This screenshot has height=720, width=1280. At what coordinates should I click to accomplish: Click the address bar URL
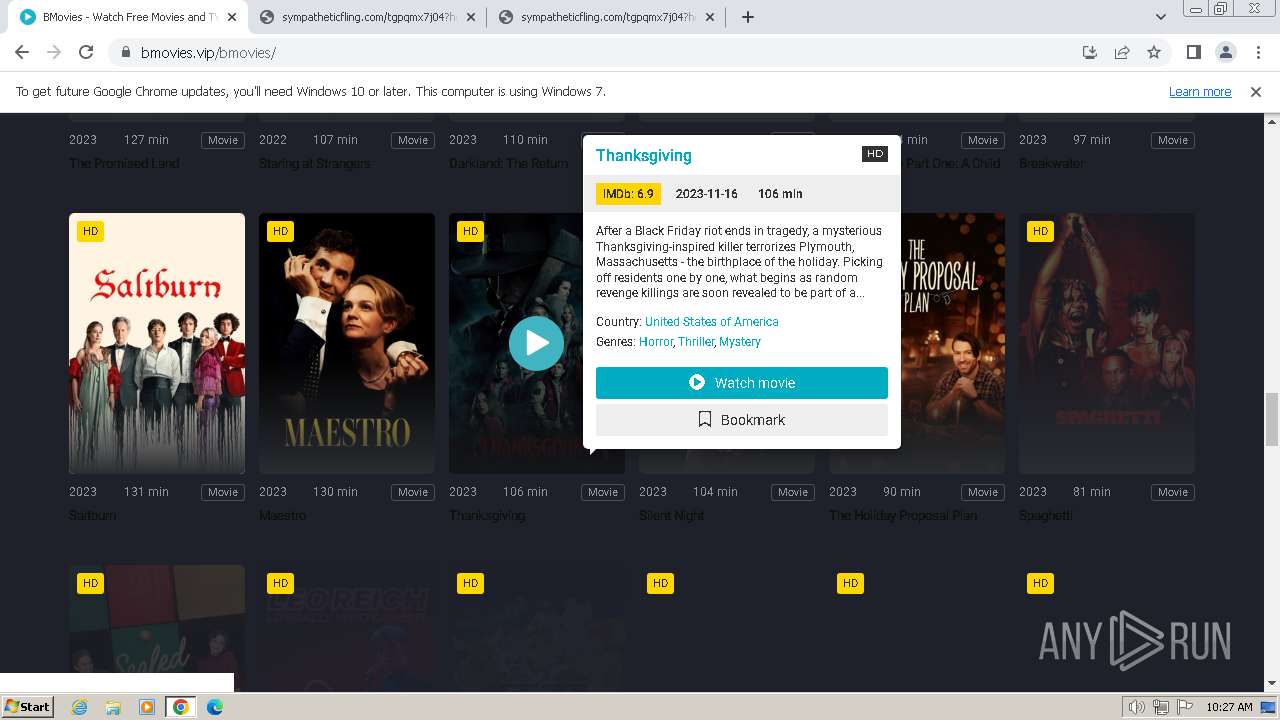(x=208, y=53)
